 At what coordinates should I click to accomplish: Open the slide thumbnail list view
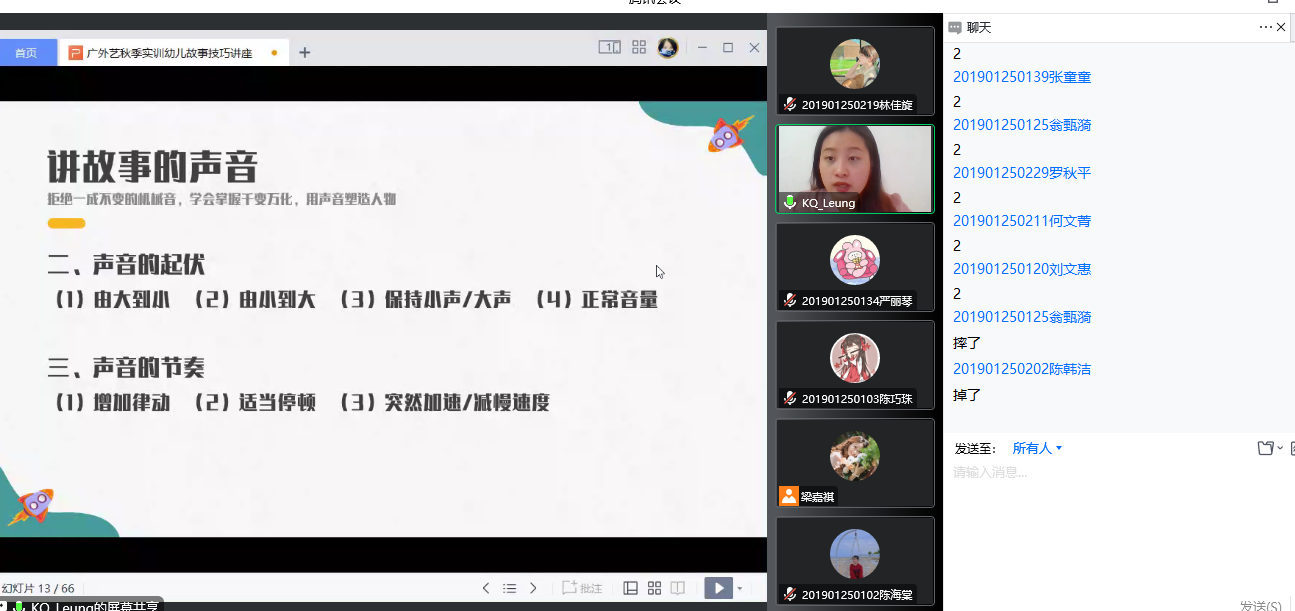509,588
